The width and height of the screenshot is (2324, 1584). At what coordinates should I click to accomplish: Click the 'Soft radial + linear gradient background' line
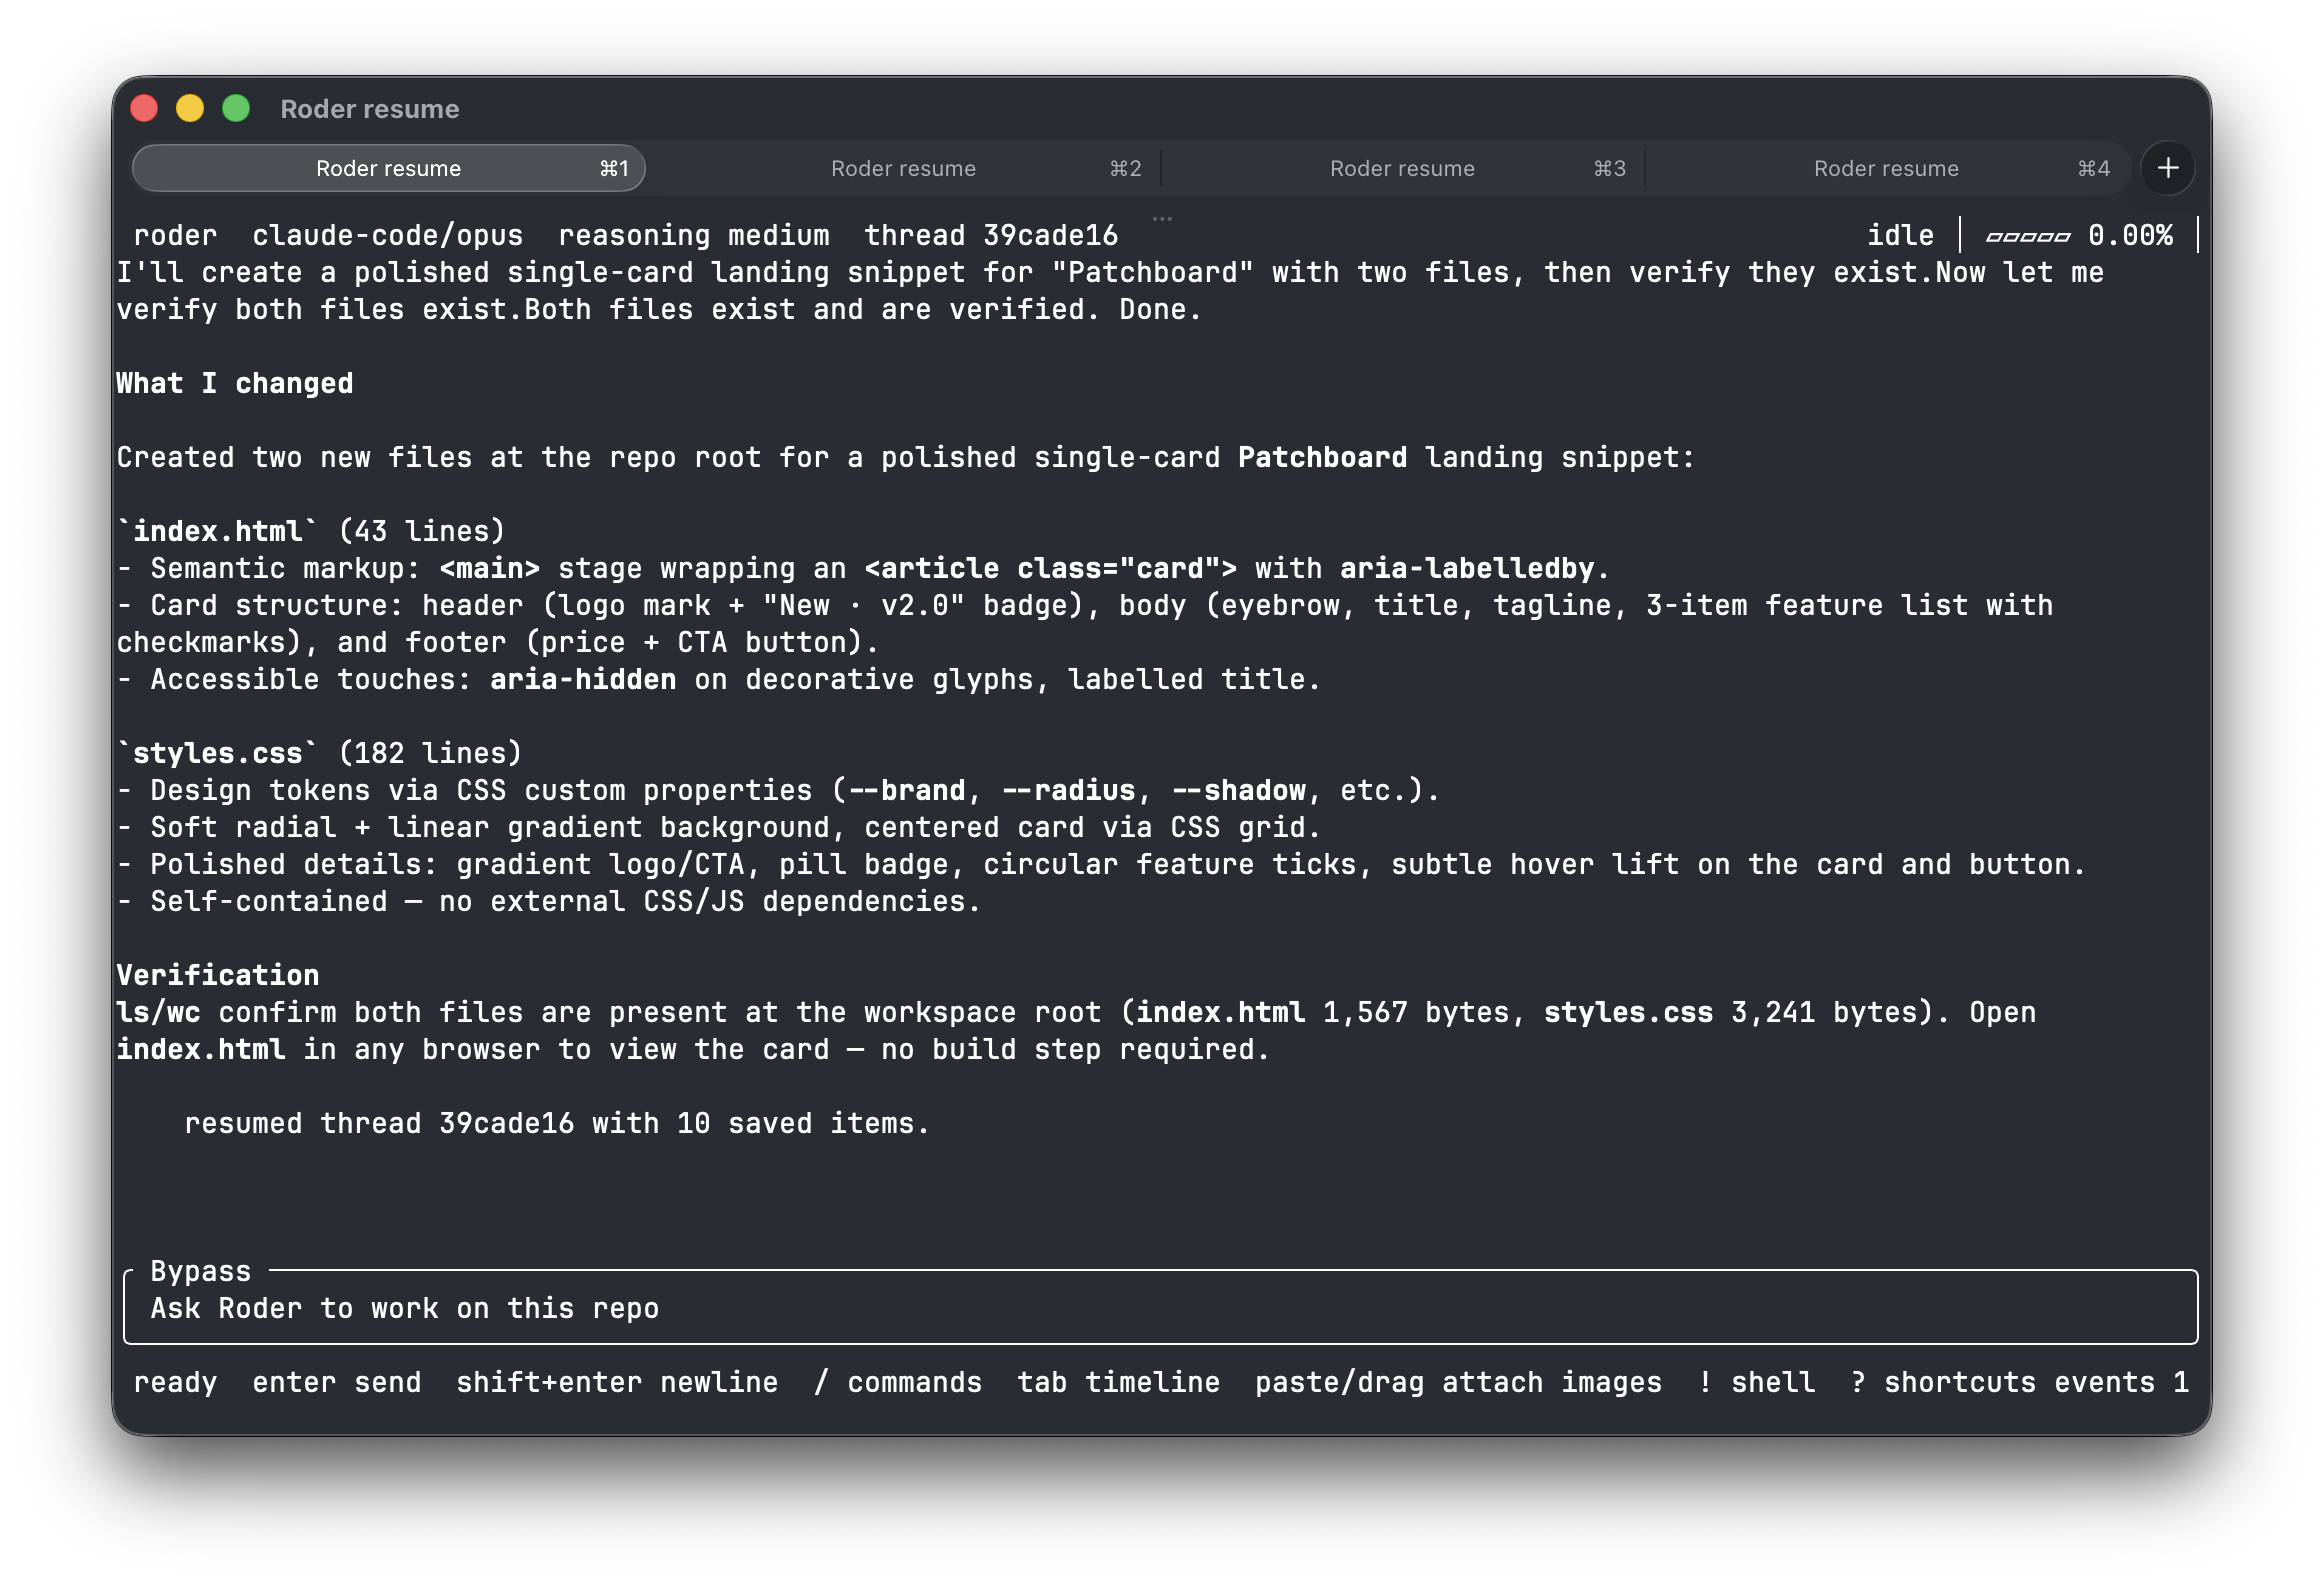coord(718,827)
